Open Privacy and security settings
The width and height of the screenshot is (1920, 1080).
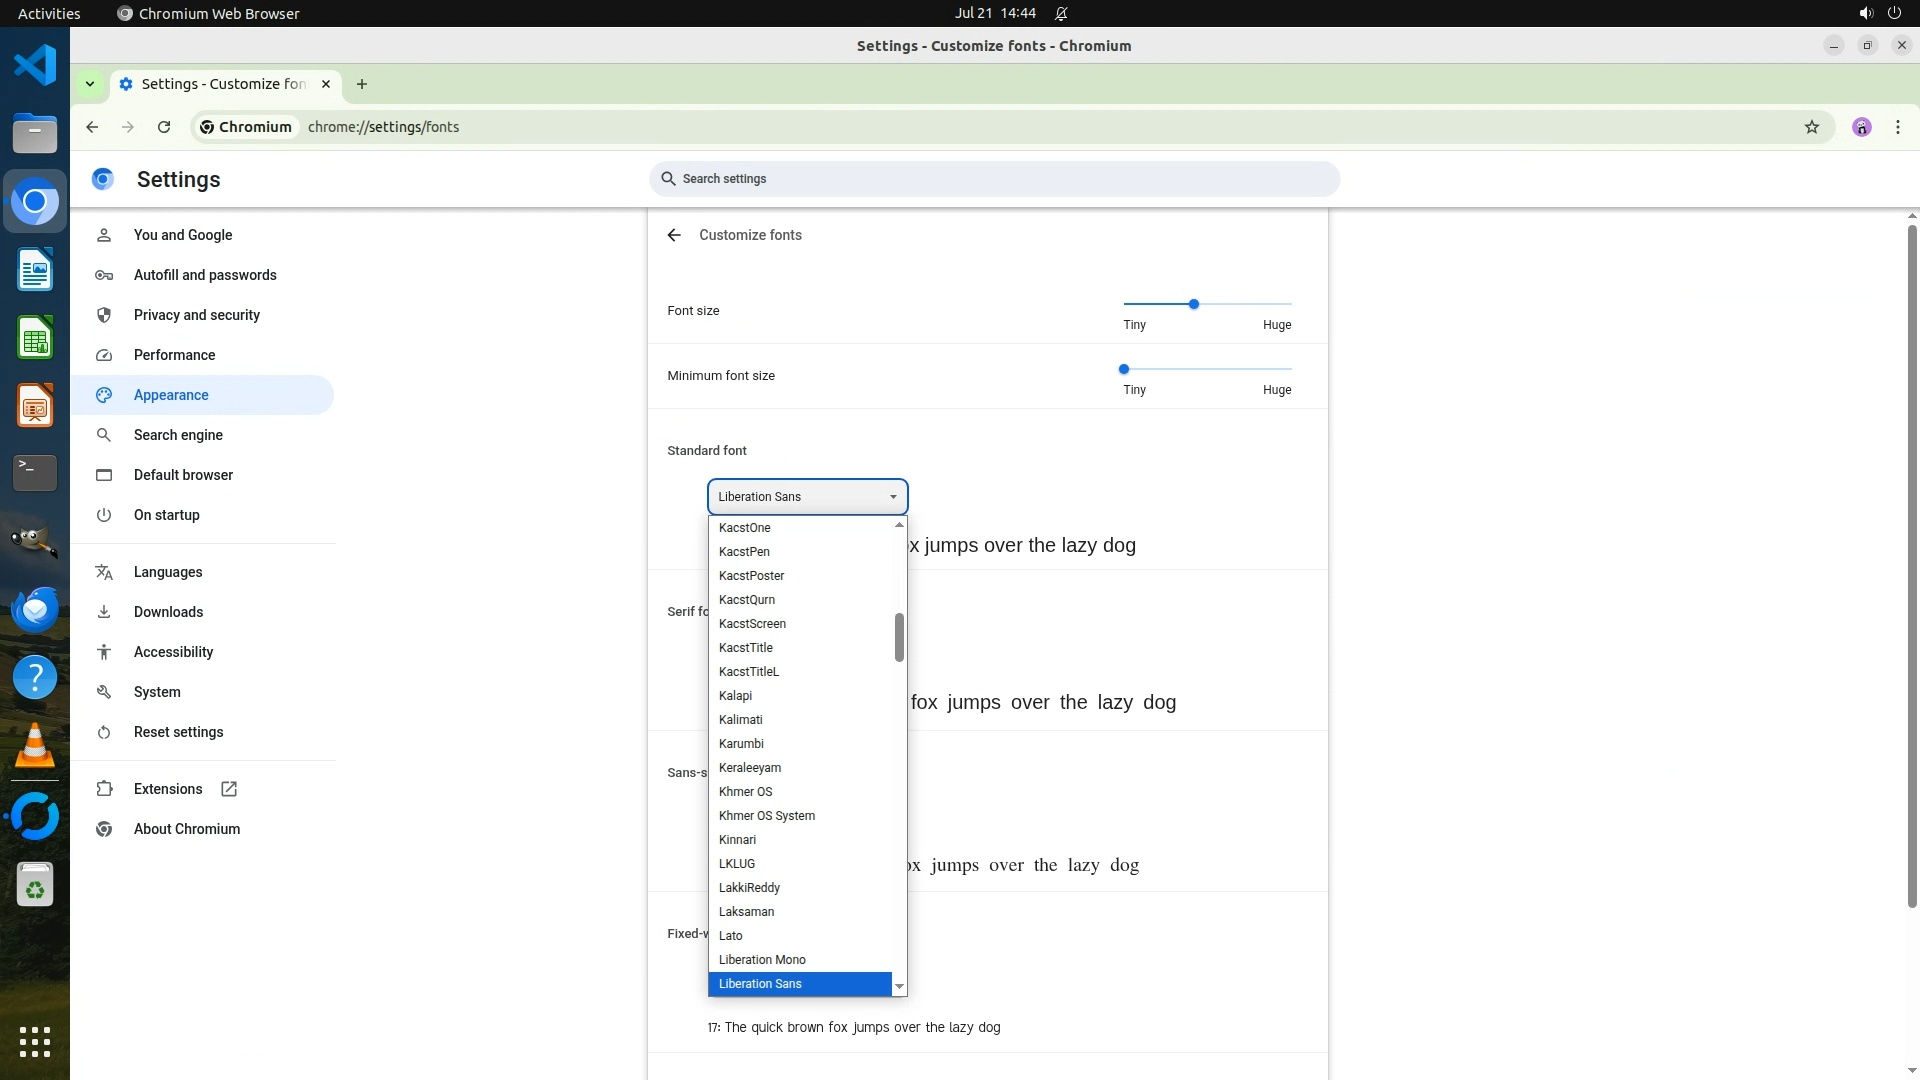tap(197, 315)
